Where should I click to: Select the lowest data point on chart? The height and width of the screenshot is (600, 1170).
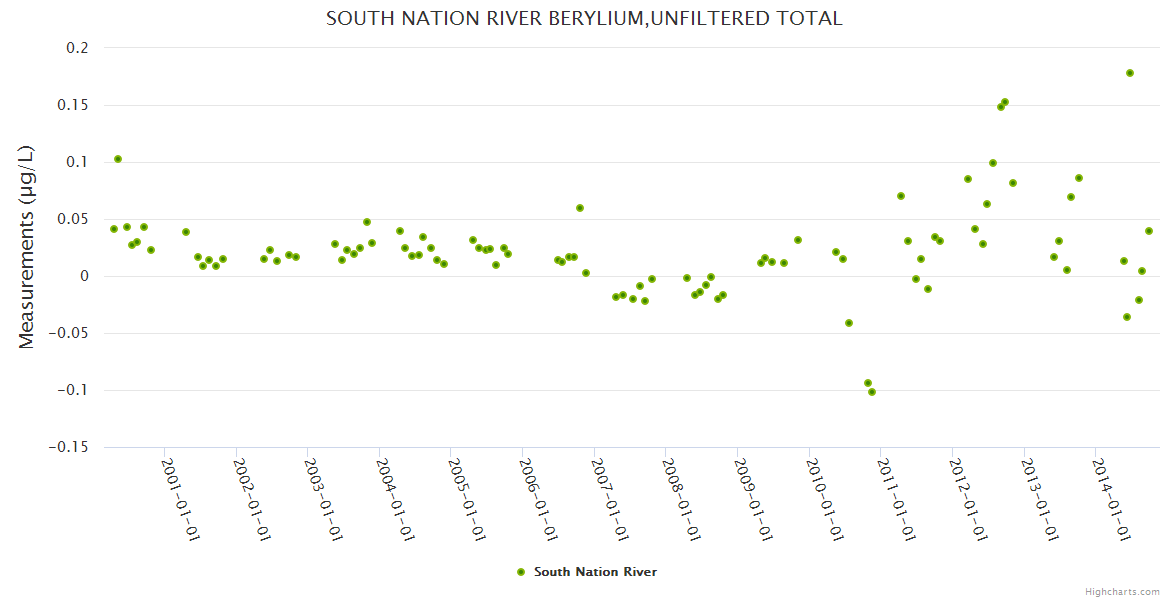[872, 392]
